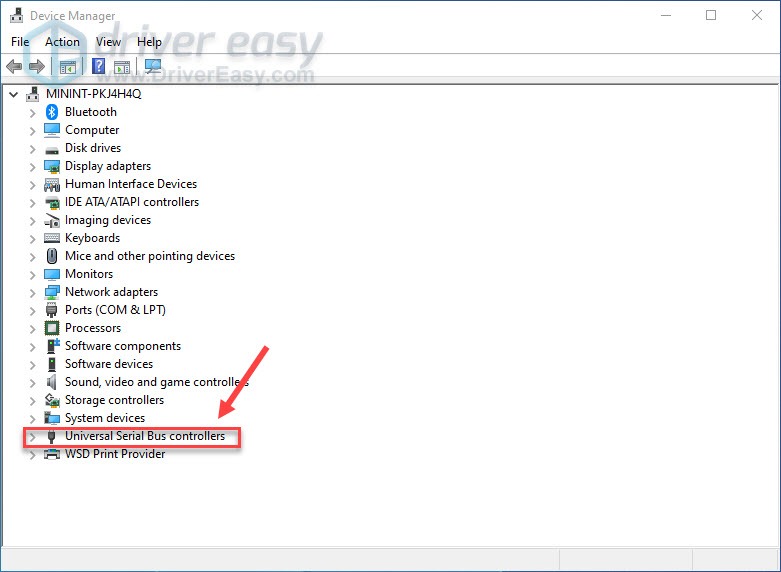Select Mice and other pointing devices label

150,256
